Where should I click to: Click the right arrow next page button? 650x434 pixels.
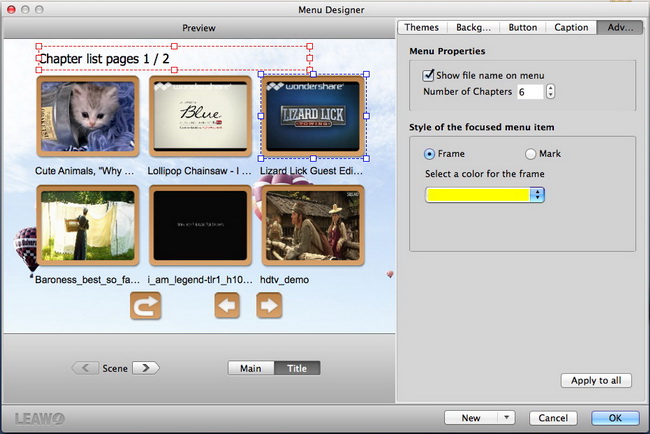(x=269, y=305)
